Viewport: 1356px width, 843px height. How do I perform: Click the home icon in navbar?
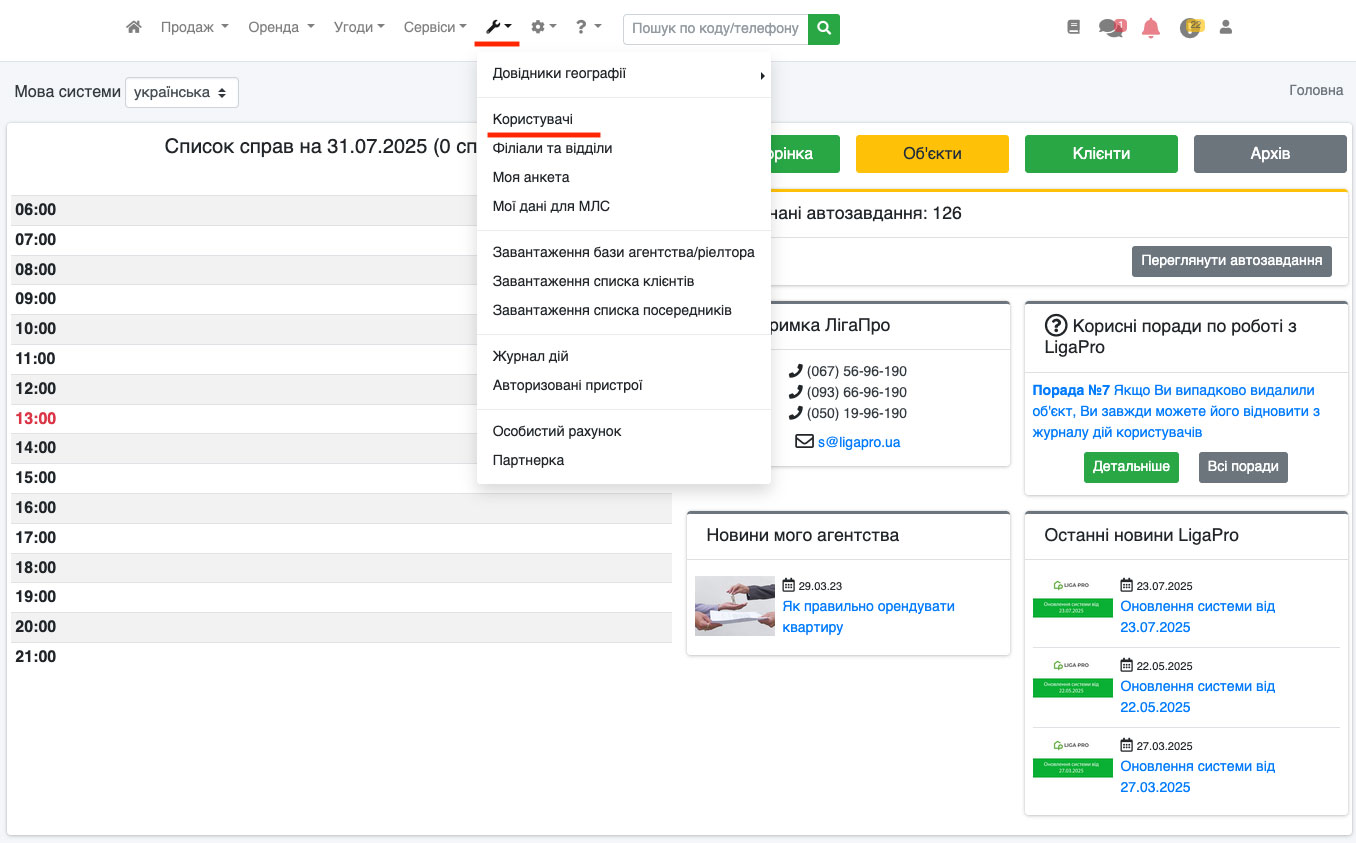tap(134, 28)
